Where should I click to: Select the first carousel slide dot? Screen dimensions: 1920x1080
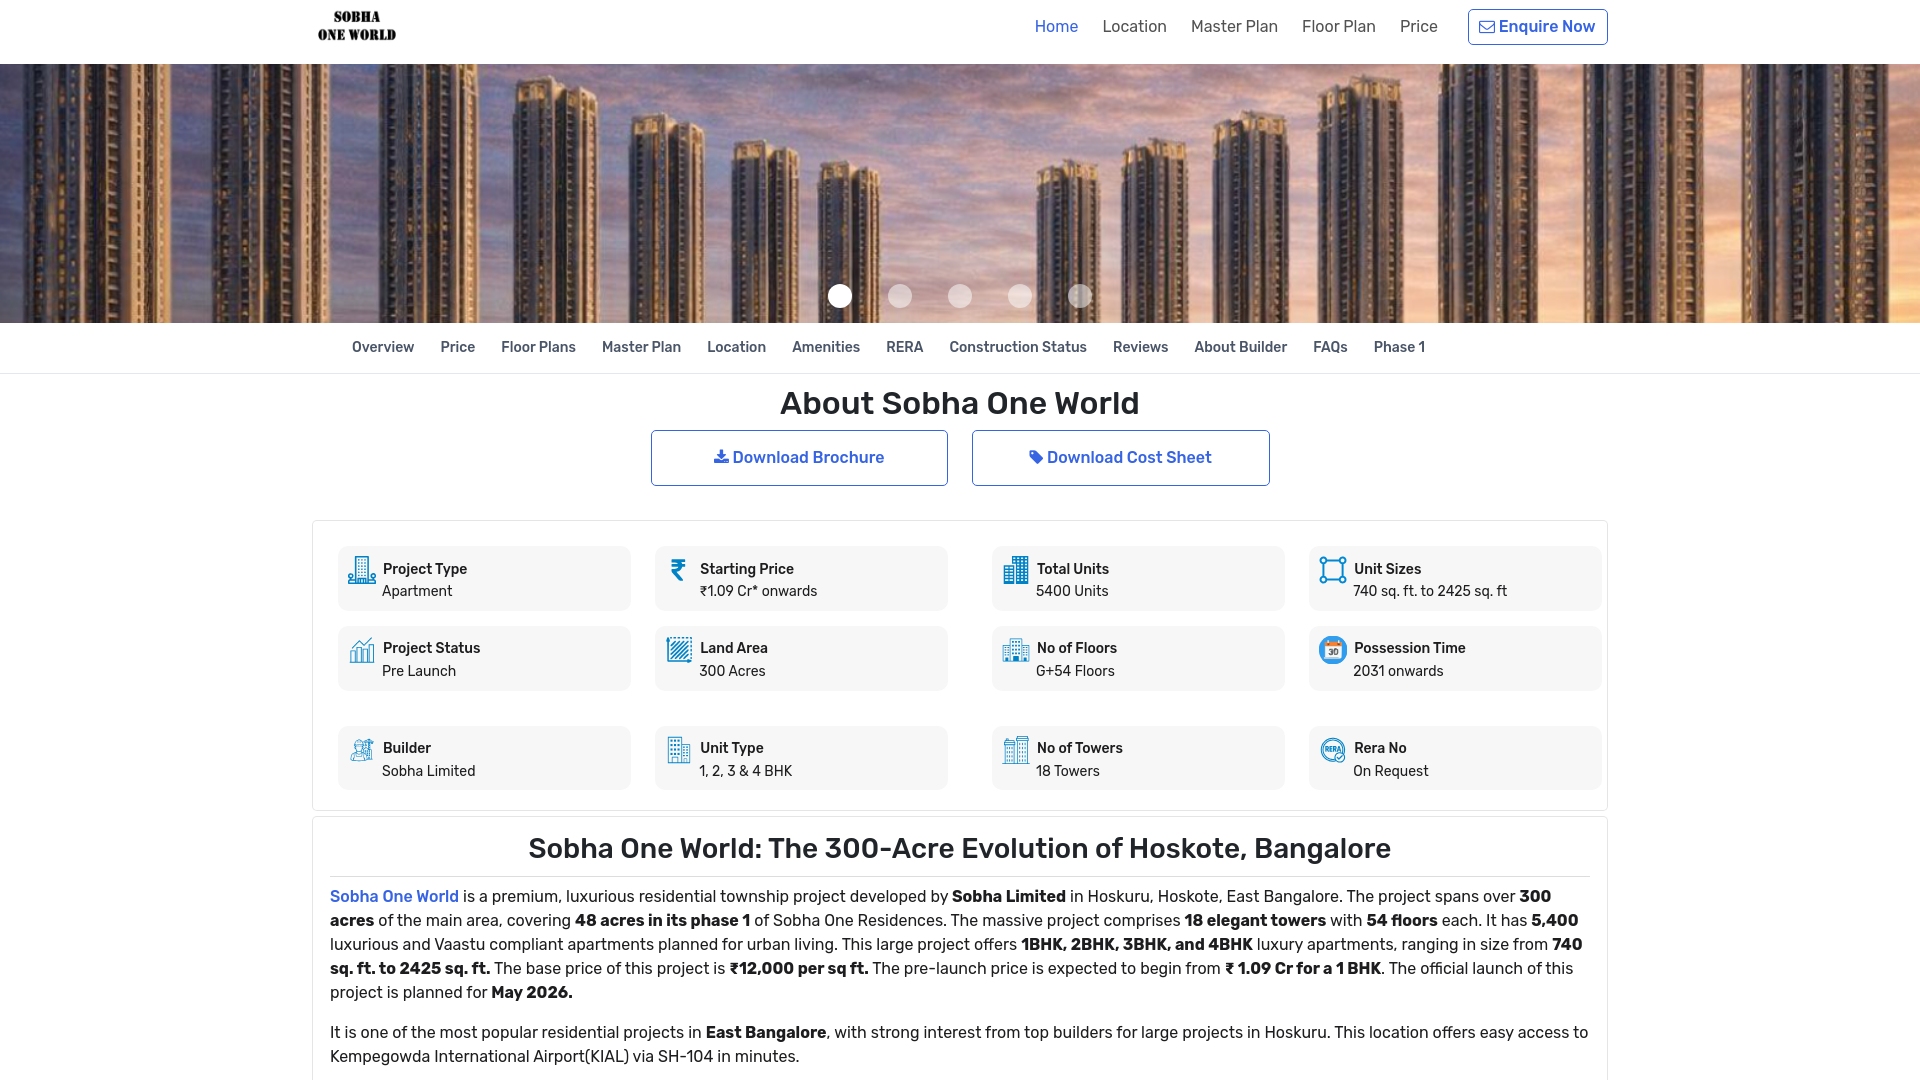coord(840,296)
